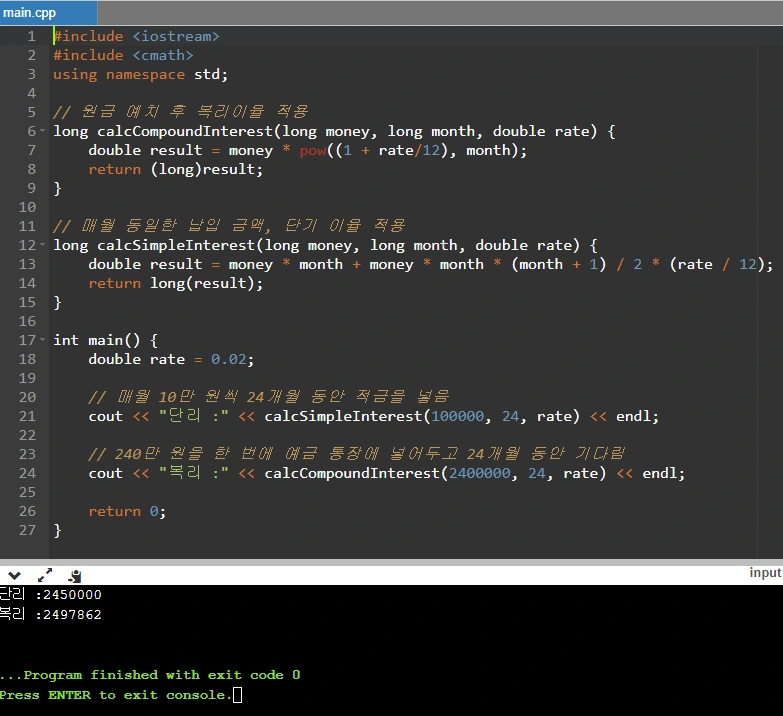Switch to the input tab in console
783x716 pixels.
point(765,573)
